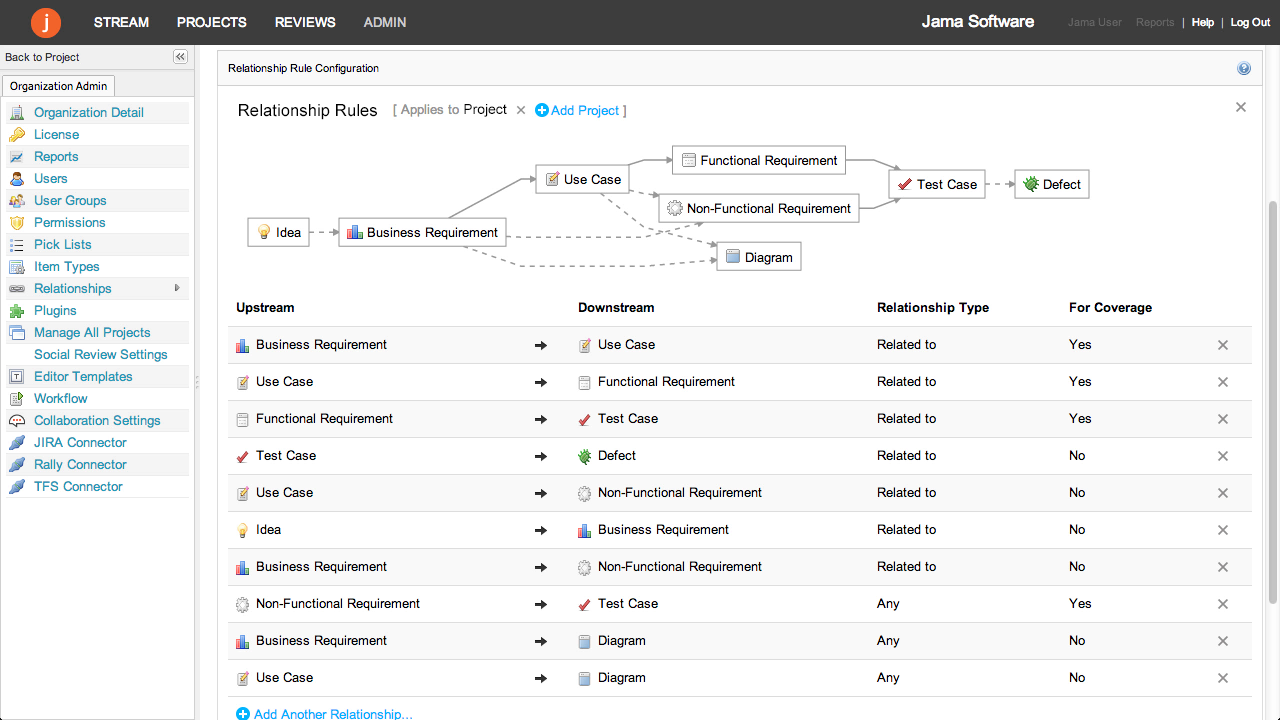This screenshot has height=720, width=1280.
Task: Open Pick Lists in sidebar
Action: [x=62, y=244]
